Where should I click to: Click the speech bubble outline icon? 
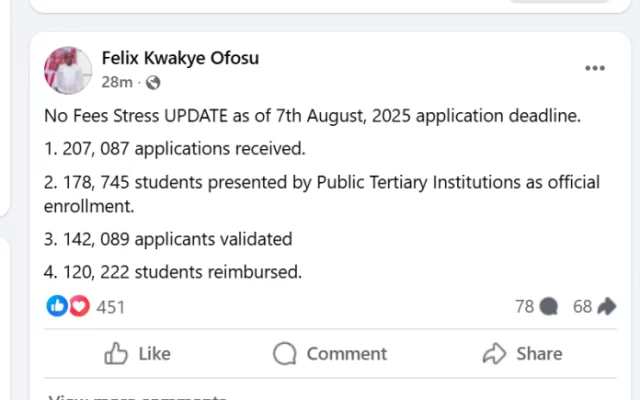point(285,353)
